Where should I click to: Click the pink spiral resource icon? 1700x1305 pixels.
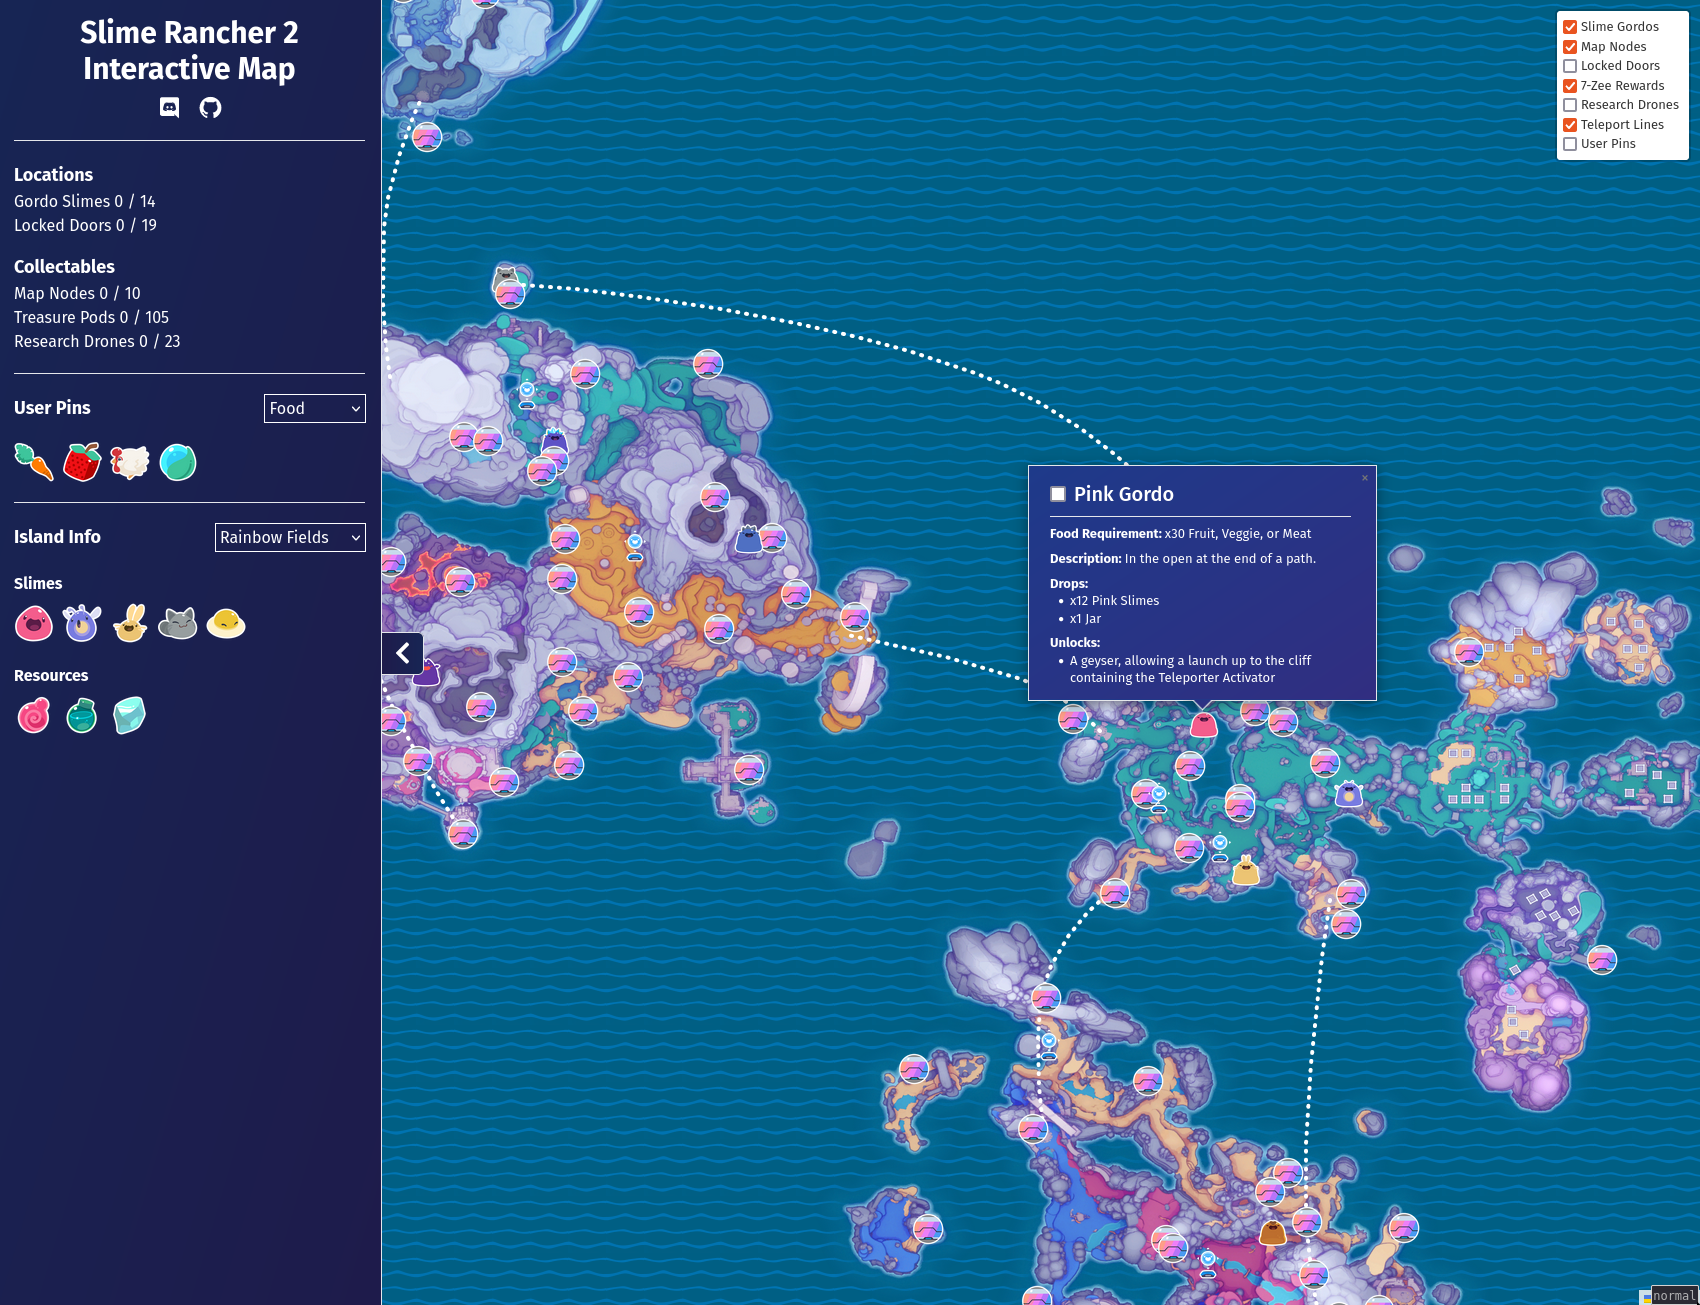(x=34, y=715)
